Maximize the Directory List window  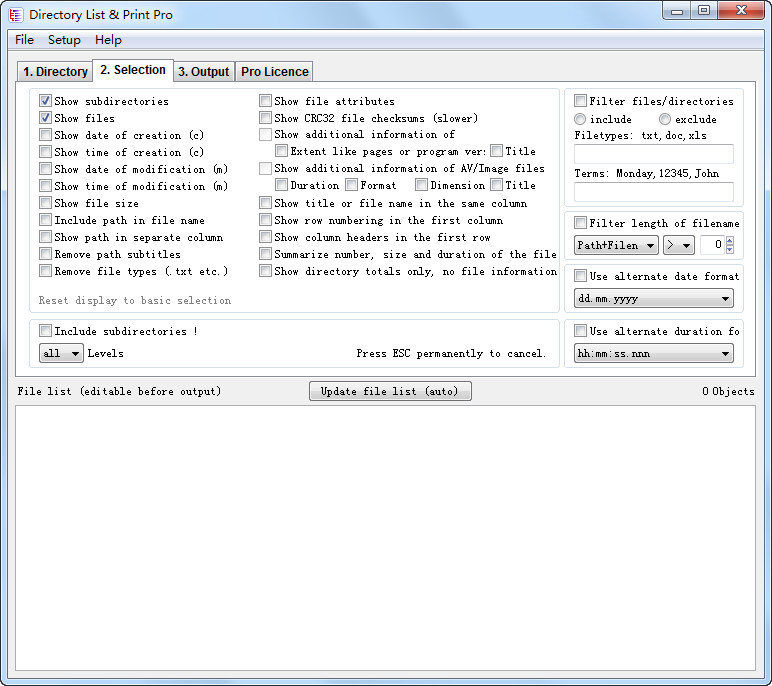704,10
